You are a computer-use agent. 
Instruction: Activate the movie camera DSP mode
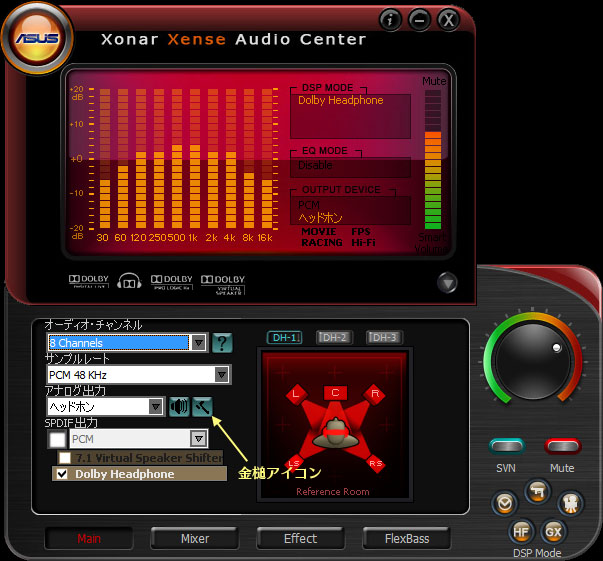pos(571,504)
